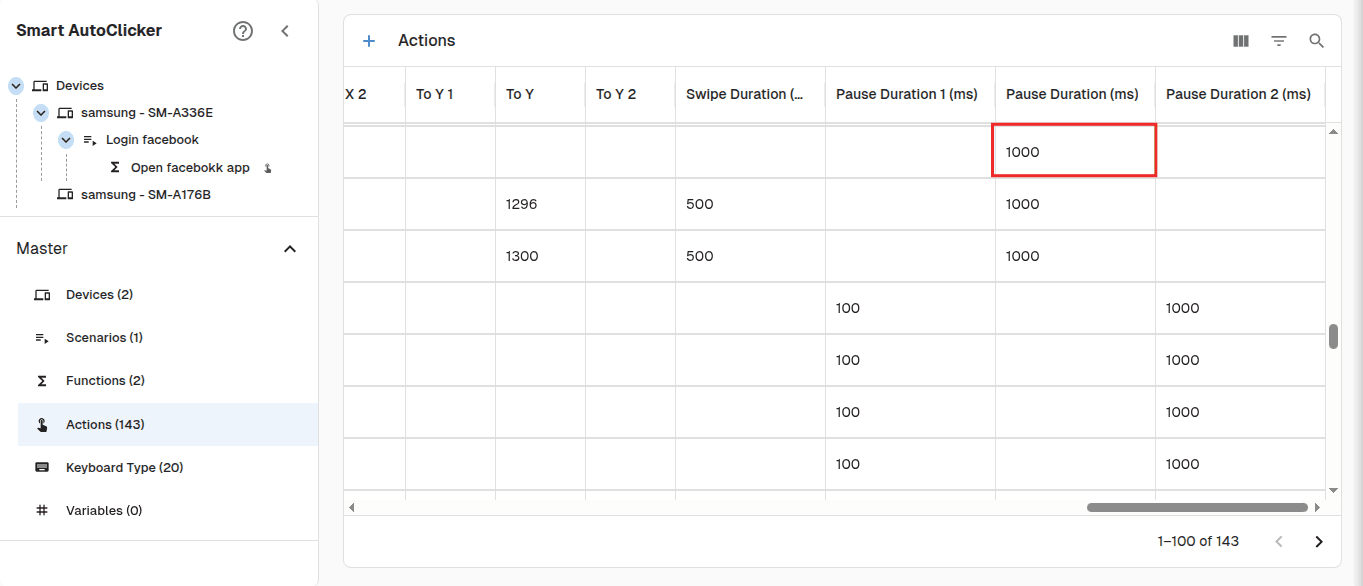
Task: Click the search icon in the Actions header
Action: pyautogui.click(x=1316, y=40)
